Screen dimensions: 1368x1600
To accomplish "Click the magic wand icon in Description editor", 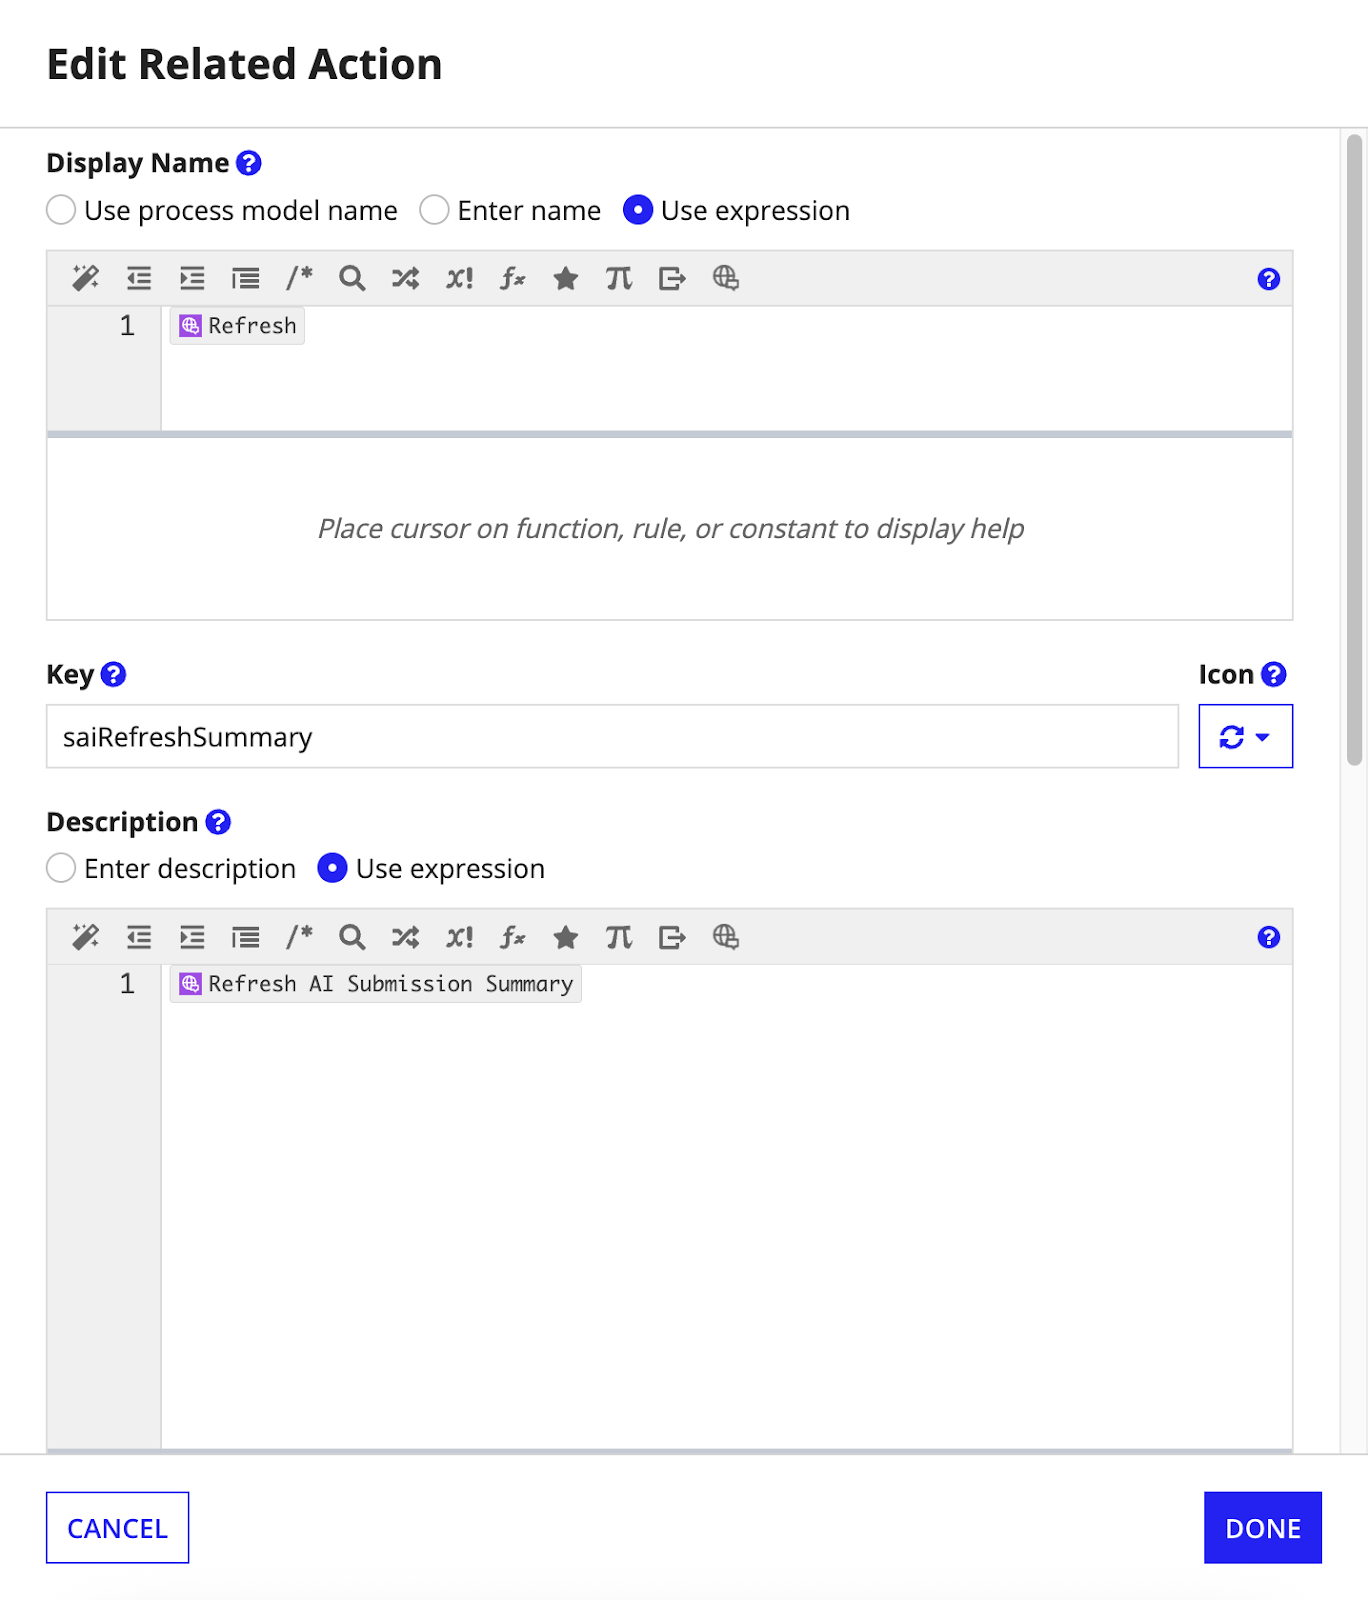I will (86, 937).
